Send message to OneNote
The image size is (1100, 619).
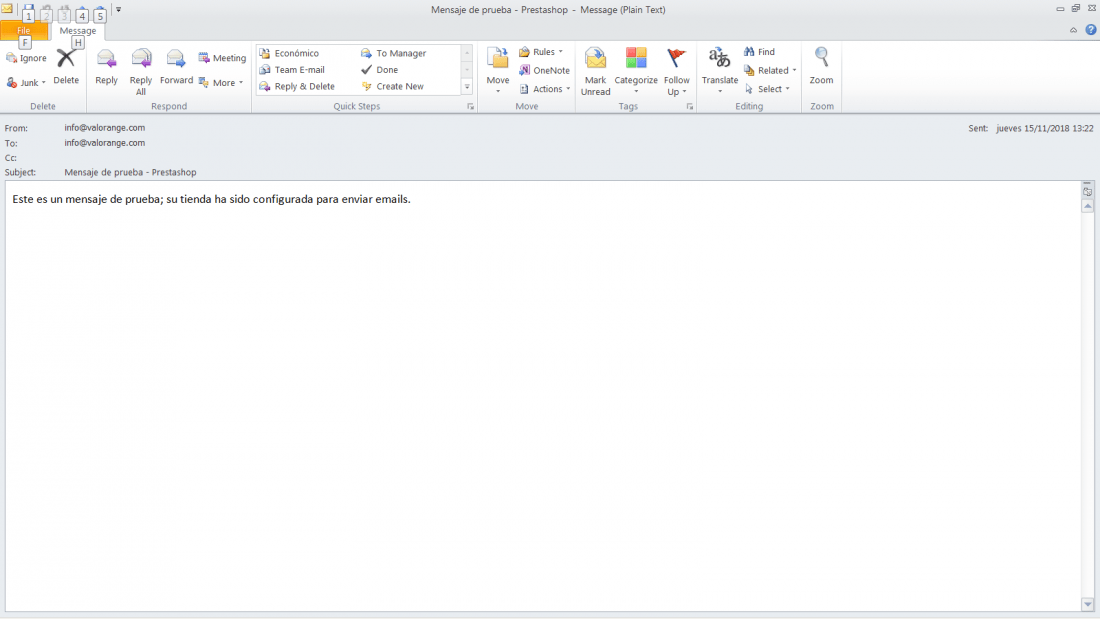[544, 70]
